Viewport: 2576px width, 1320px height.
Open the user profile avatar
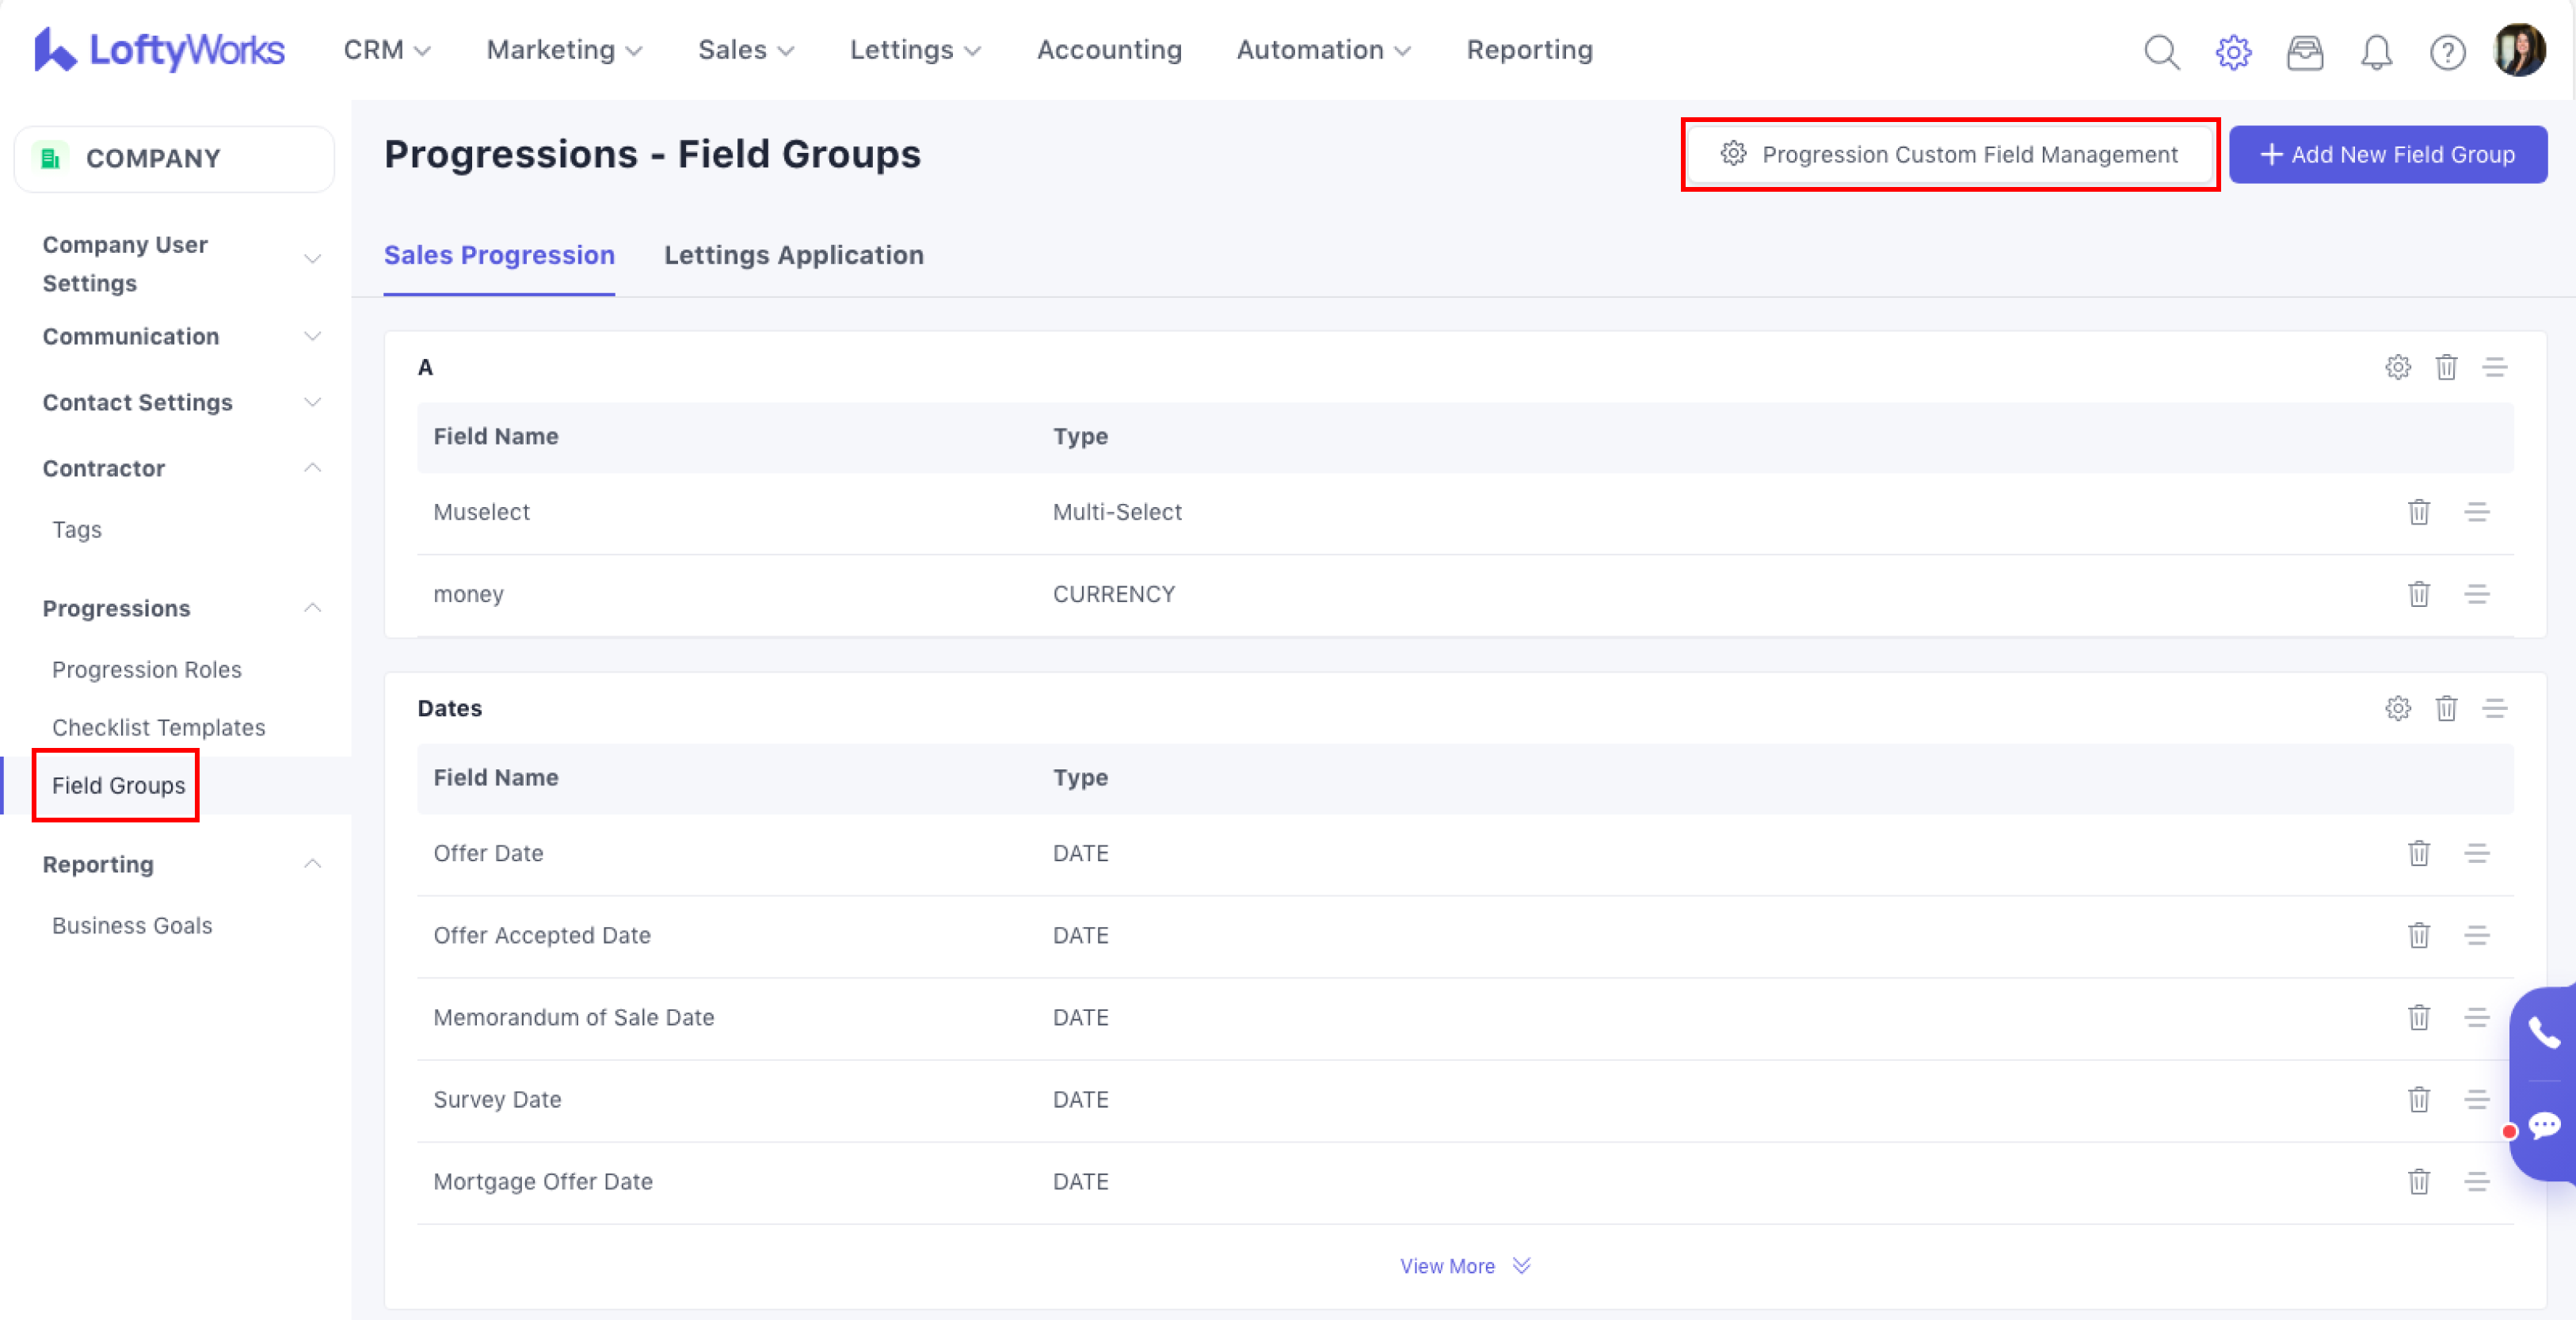(2518, 50)
